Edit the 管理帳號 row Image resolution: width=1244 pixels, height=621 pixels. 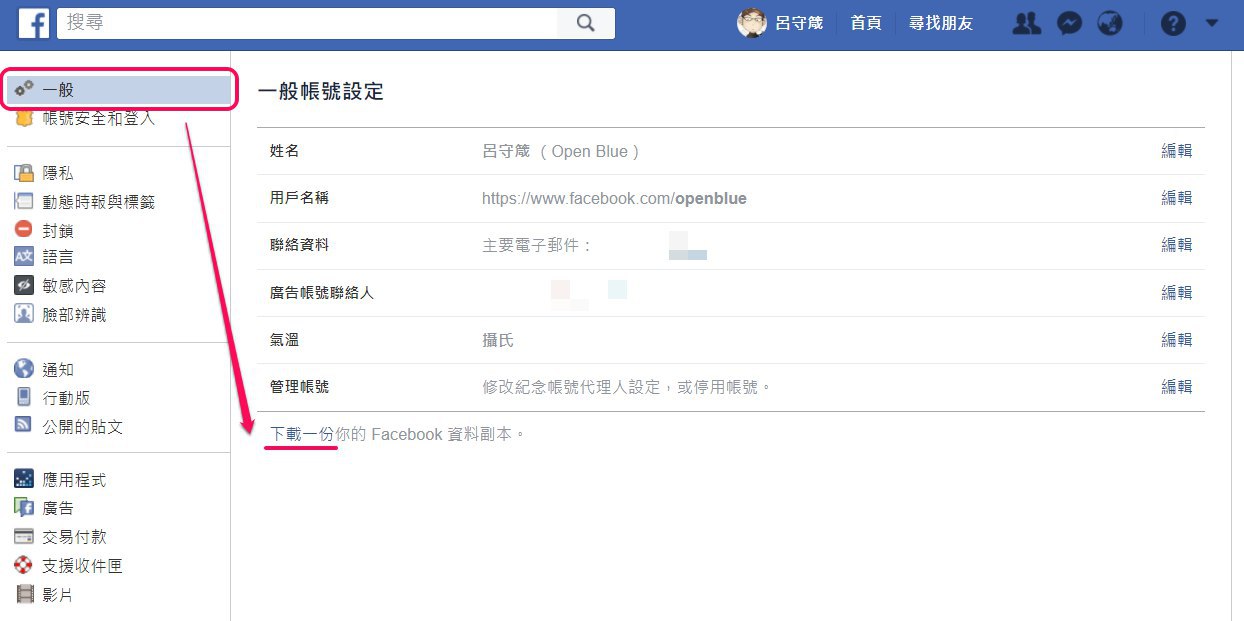[x=1176, y=387]
